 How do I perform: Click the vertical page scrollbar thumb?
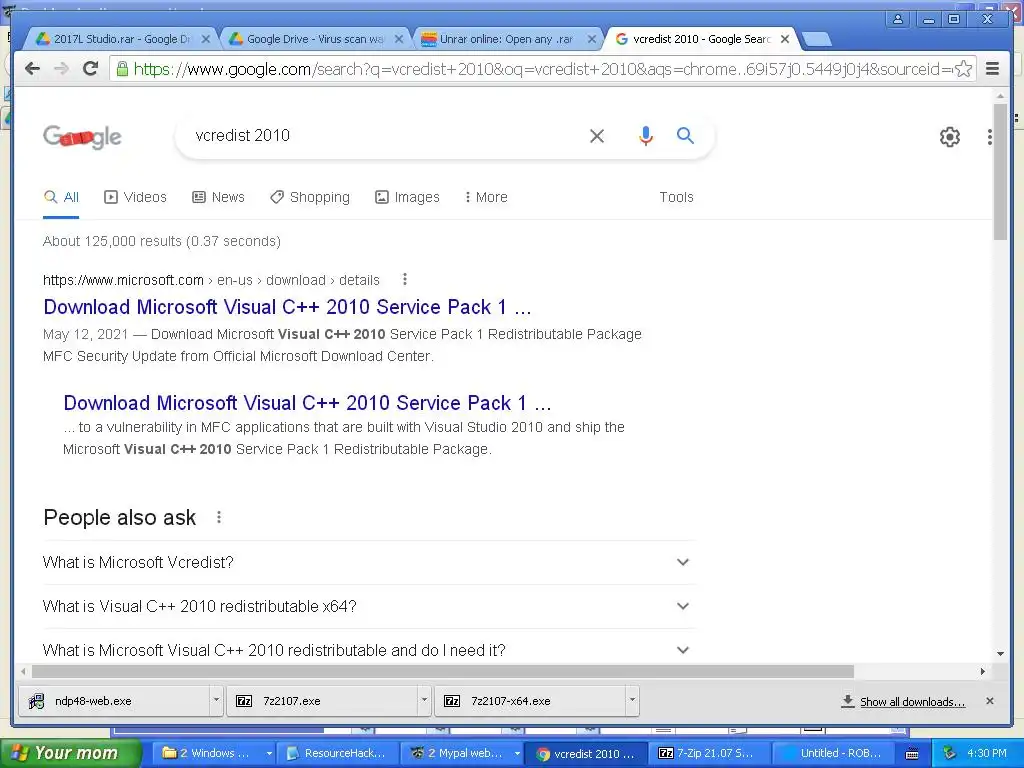pos(1000,171)
